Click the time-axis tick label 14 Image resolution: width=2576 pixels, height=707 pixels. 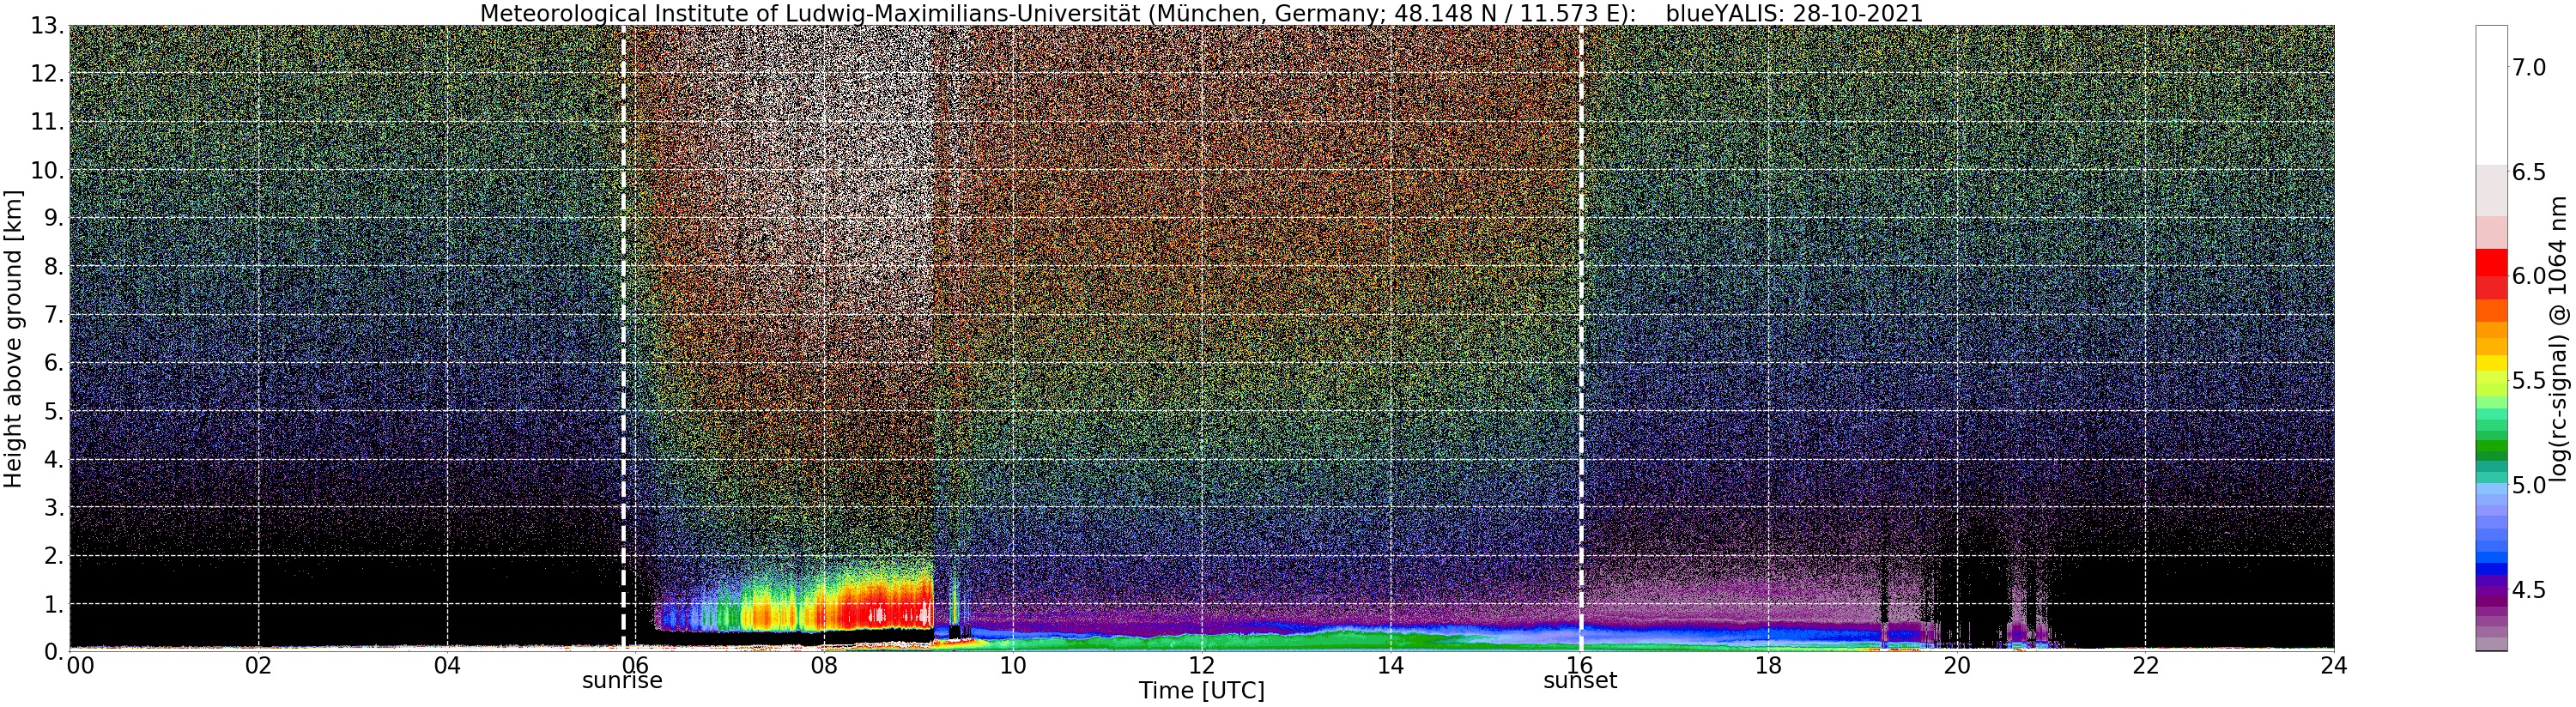point(1390,665)
